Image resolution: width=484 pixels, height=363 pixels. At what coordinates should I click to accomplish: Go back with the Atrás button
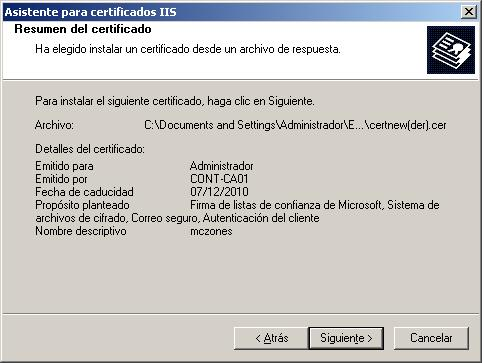(271, 338)
